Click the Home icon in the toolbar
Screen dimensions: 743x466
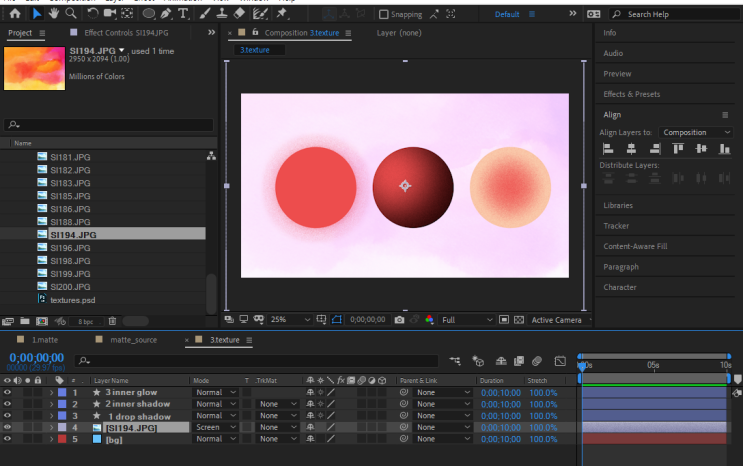pyautogui.click(x=15, y=14)
